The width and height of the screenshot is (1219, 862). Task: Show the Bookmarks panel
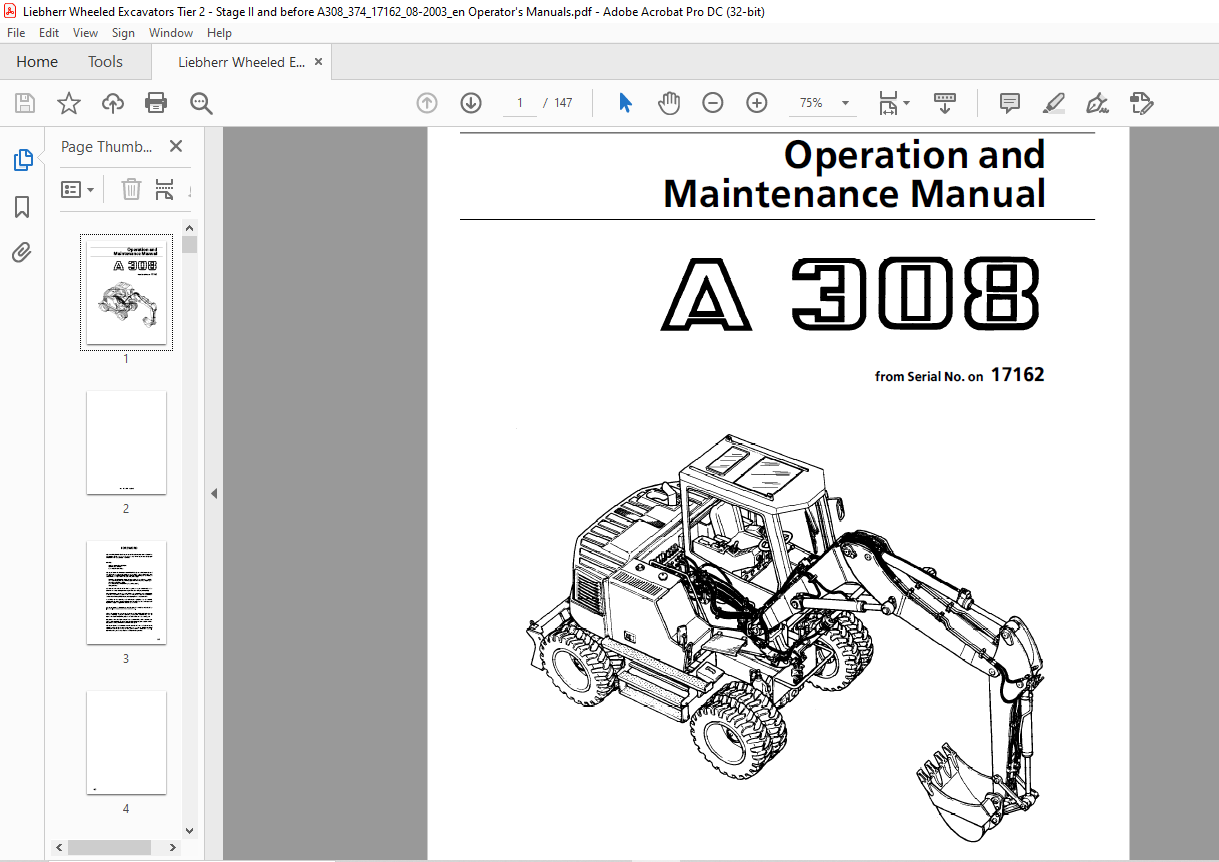(x=22, y=207)
